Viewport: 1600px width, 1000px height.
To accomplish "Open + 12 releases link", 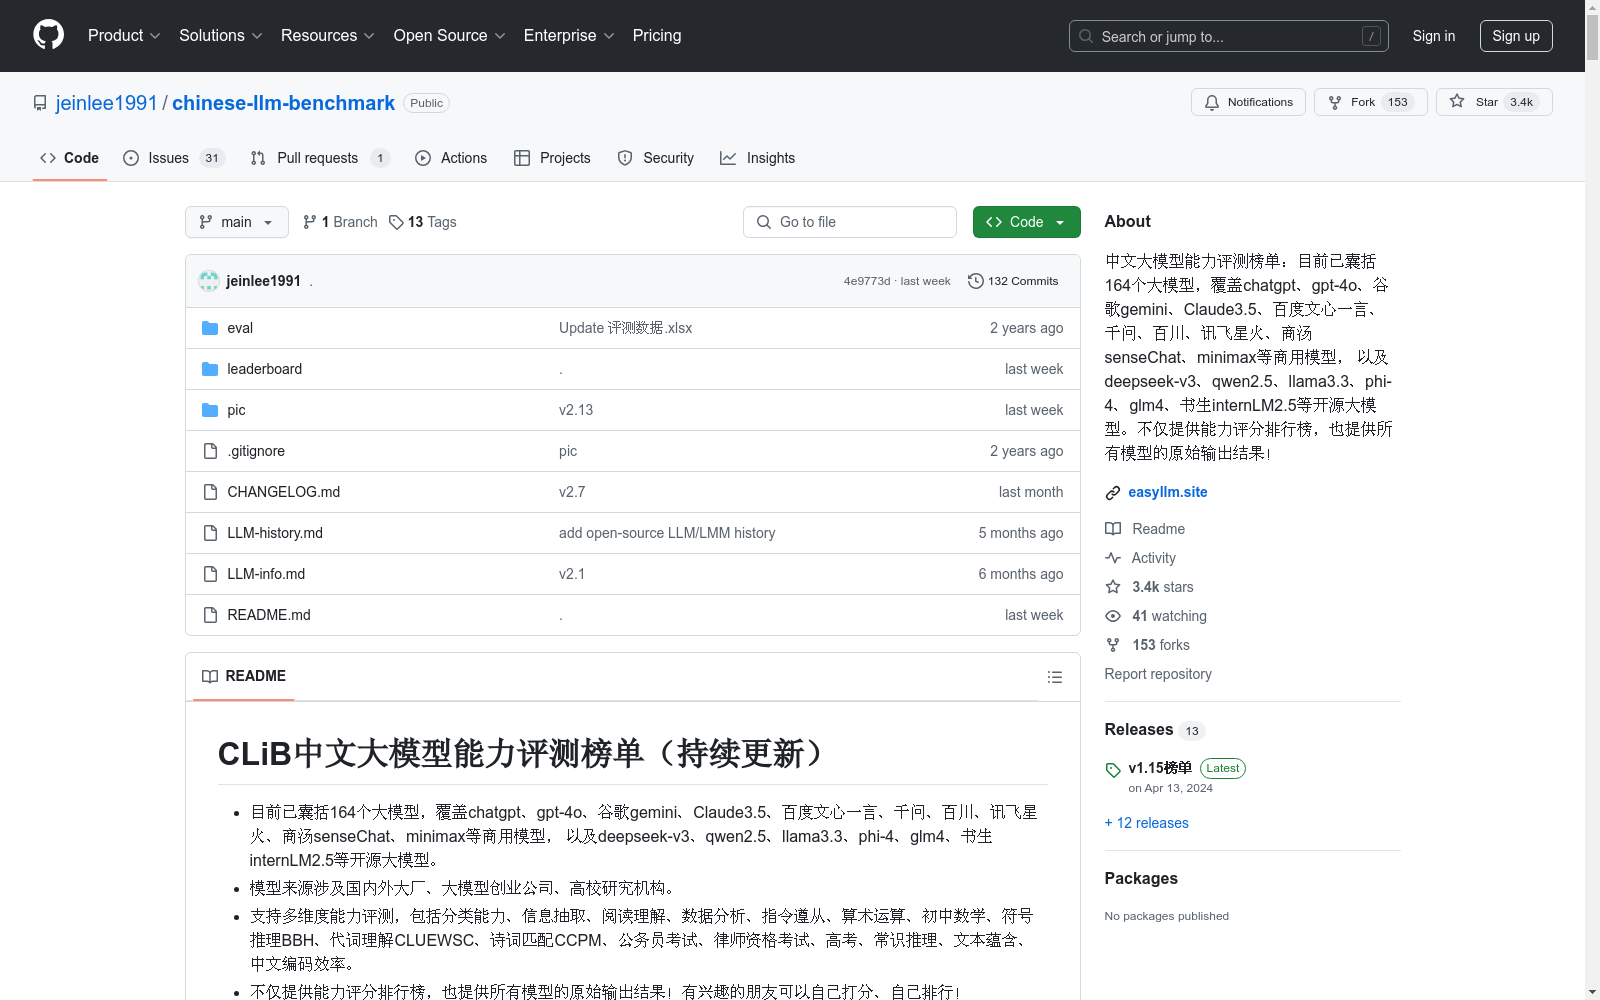I will pos(1147,823).
